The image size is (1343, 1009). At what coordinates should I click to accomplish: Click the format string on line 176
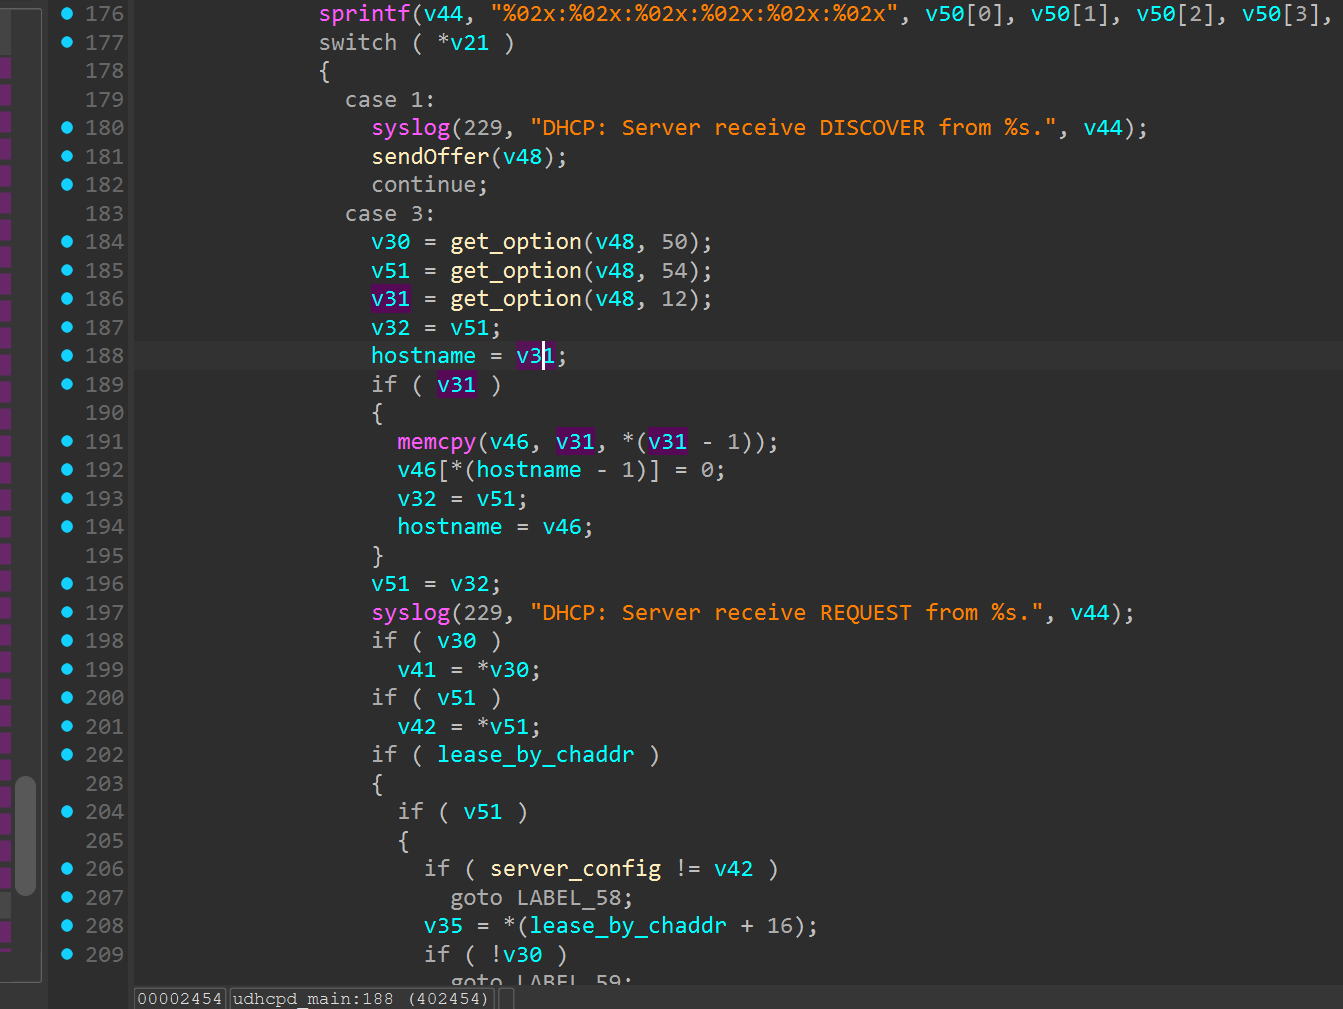coord(694,14)
